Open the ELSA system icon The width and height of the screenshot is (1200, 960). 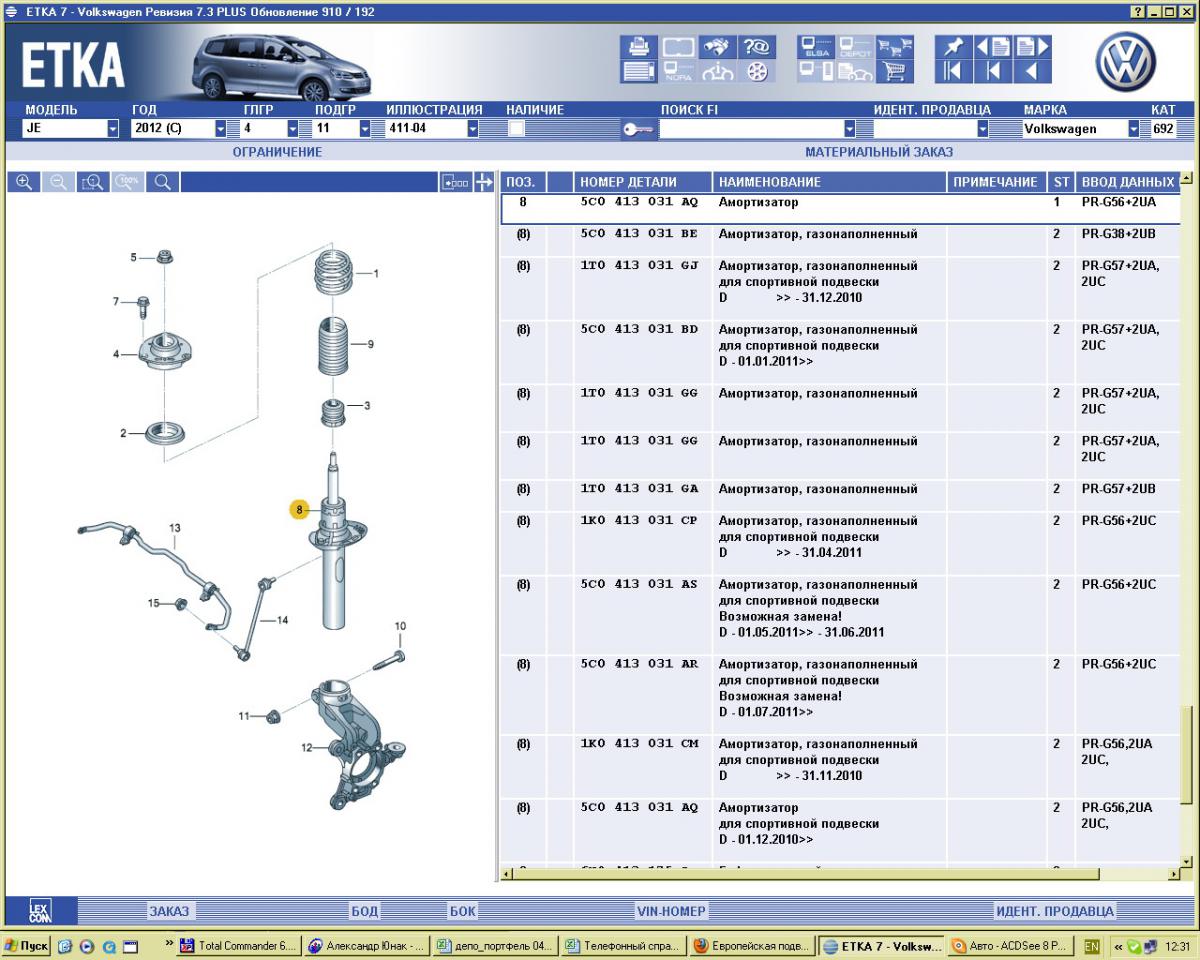tap(815, 47)
